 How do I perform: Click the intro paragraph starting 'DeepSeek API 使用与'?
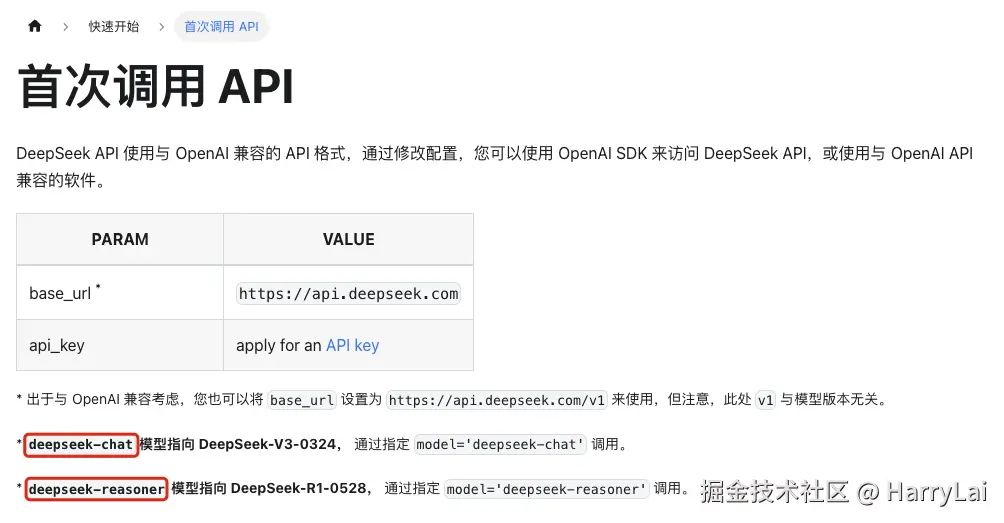click(495, 166)
